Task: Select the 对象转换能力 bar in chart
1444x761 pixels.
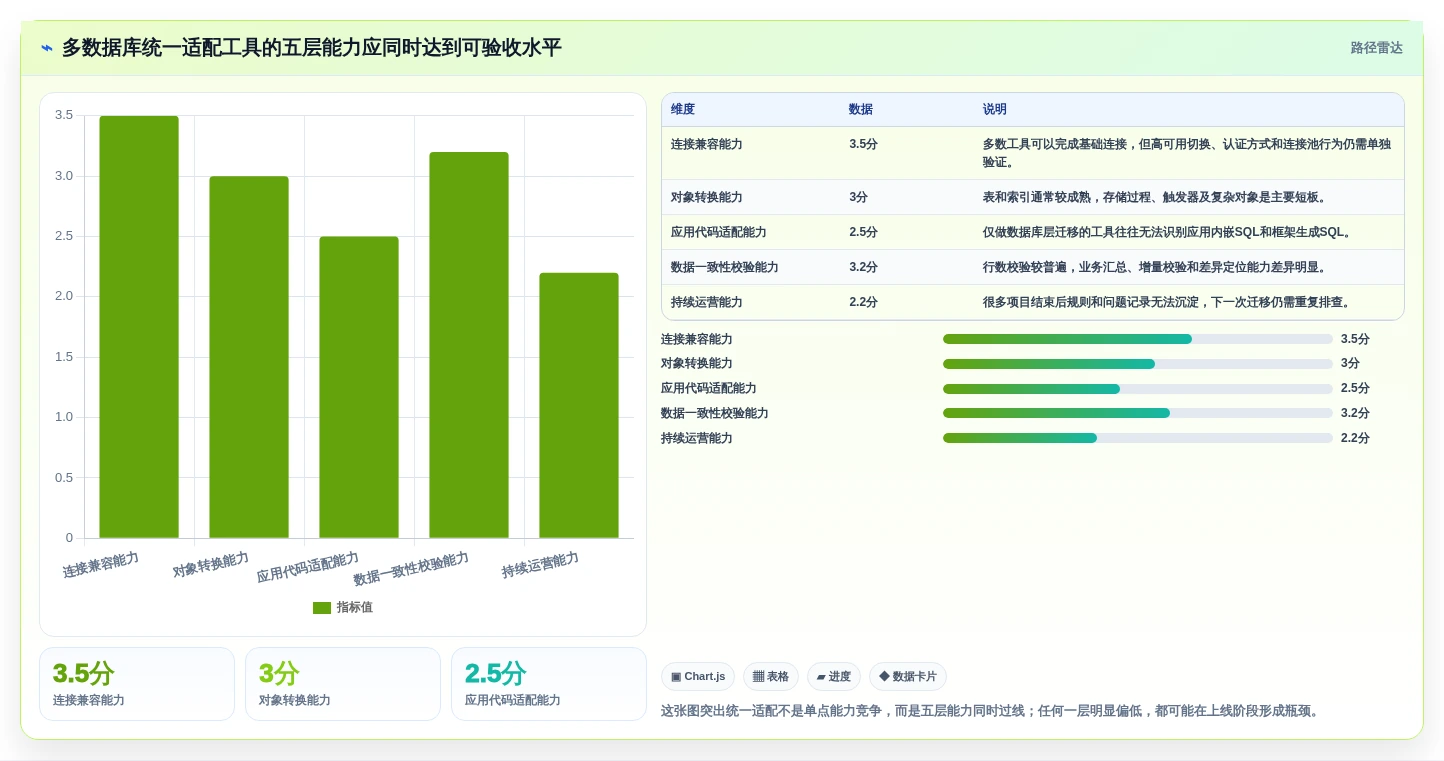Action: tap(249, 357)
